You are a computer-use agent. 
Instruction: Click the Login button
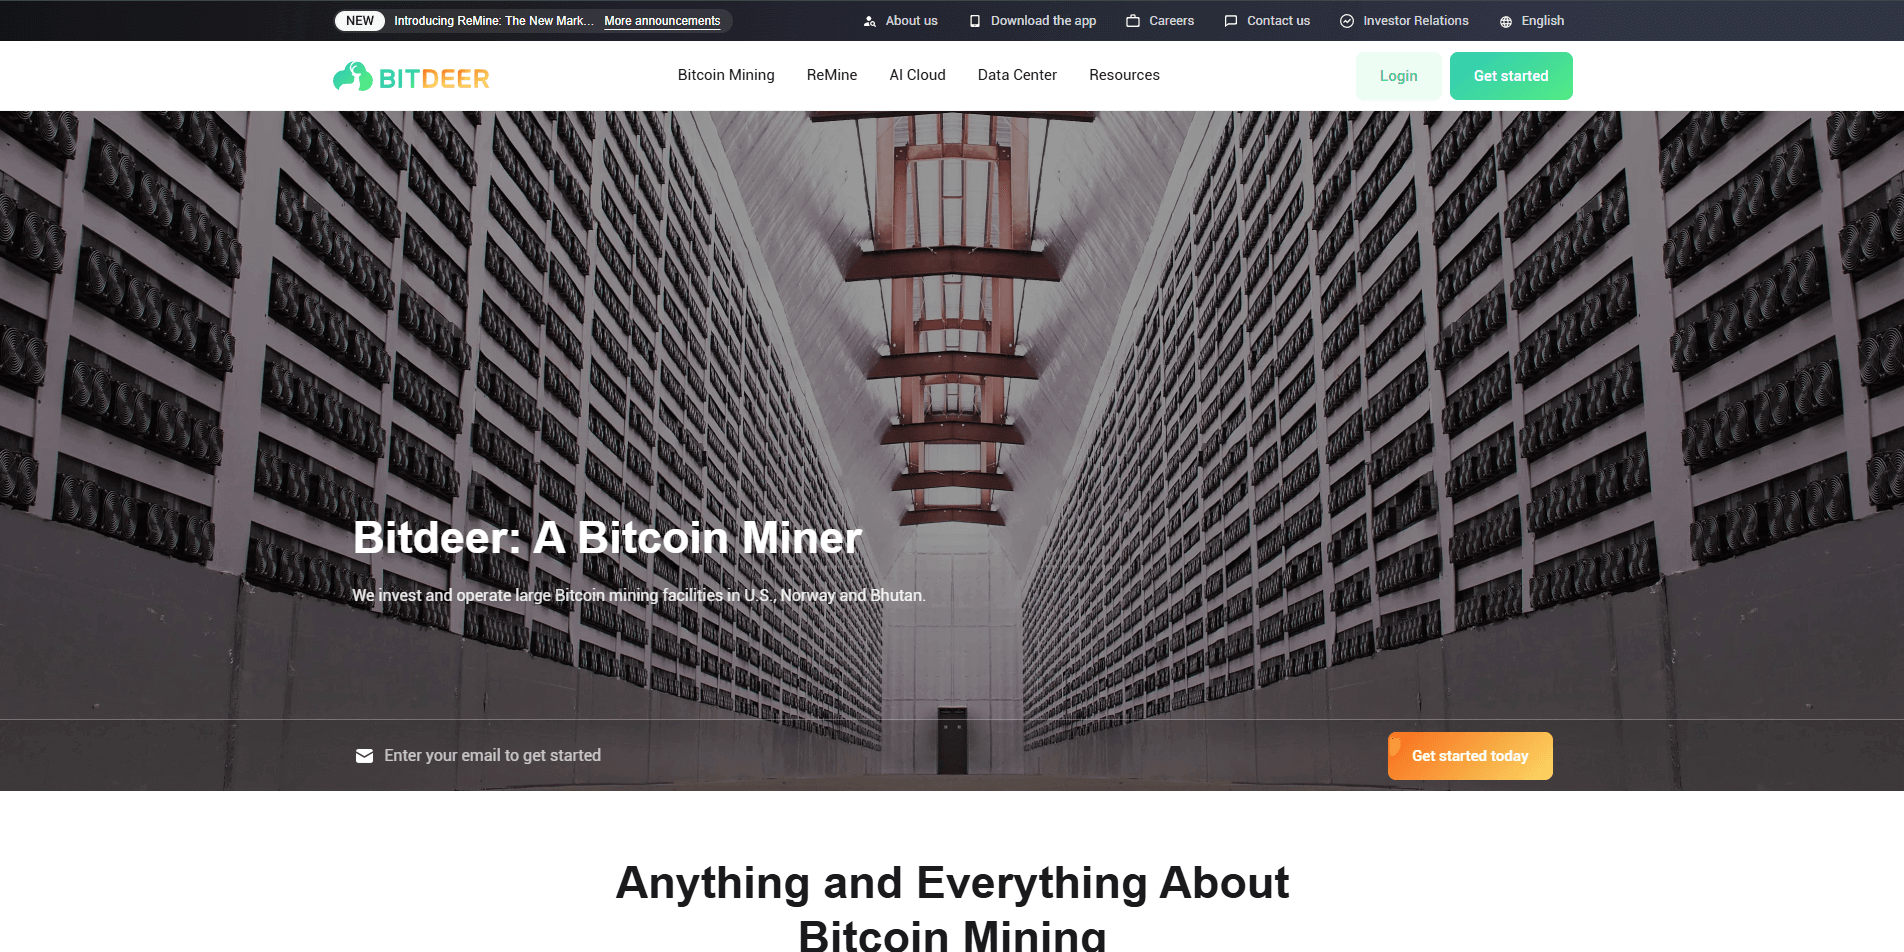1398,76
